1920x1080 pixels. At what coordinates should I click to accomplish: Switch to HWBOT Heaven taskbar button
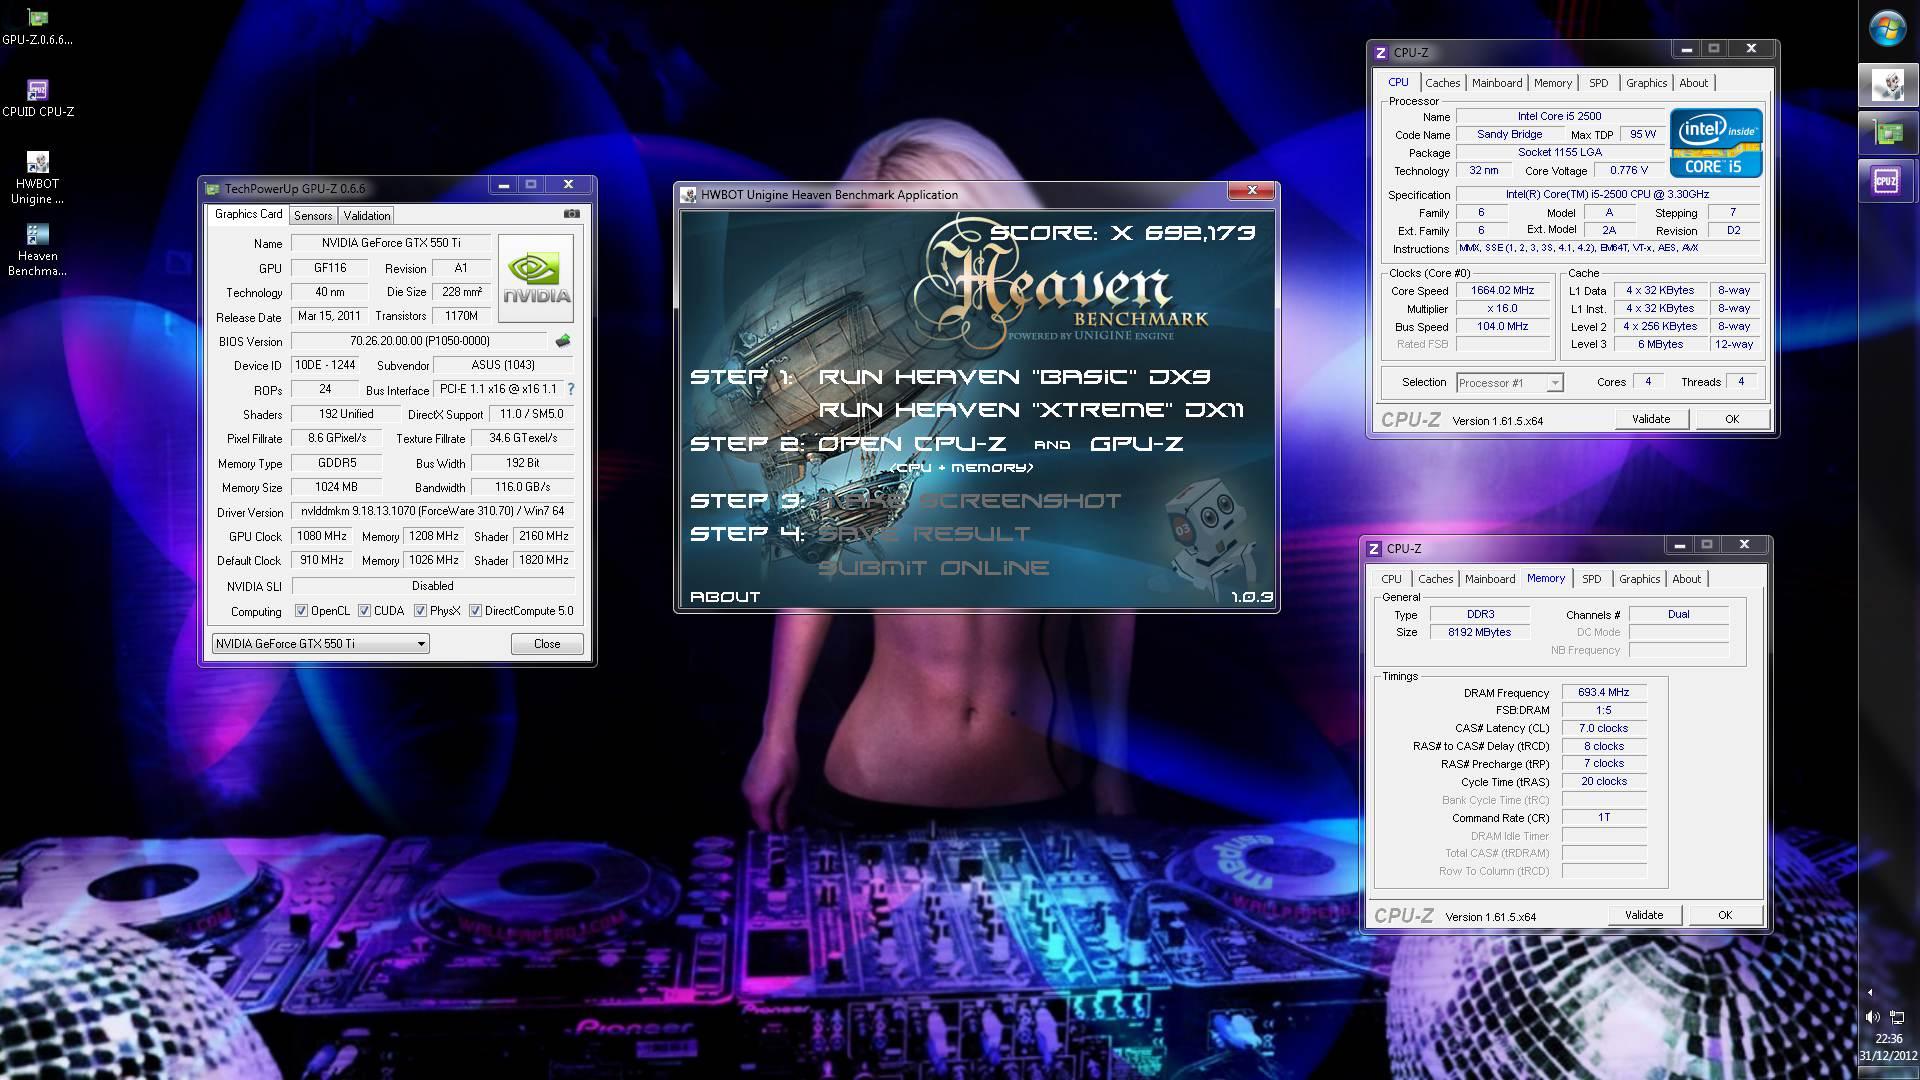tap(1888, 86)
